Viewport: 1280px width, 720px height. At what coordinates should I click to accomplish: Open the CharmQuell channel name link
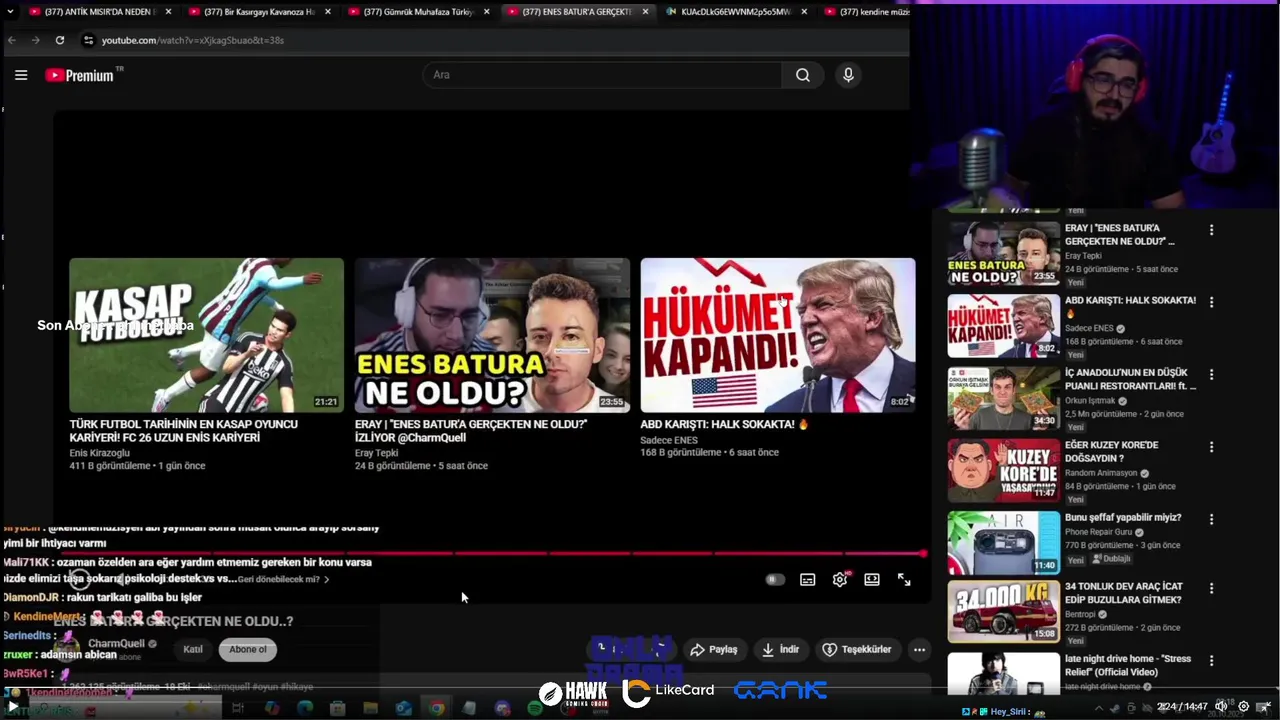117,643
